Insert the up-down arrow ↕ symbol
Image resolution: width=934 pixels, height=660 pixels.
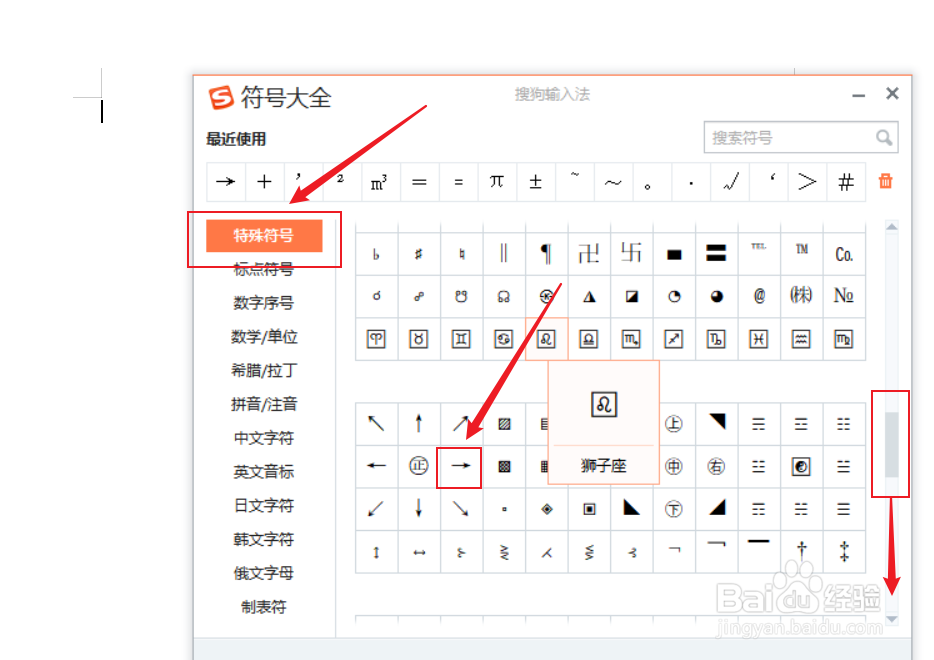[x=376, y=552]
